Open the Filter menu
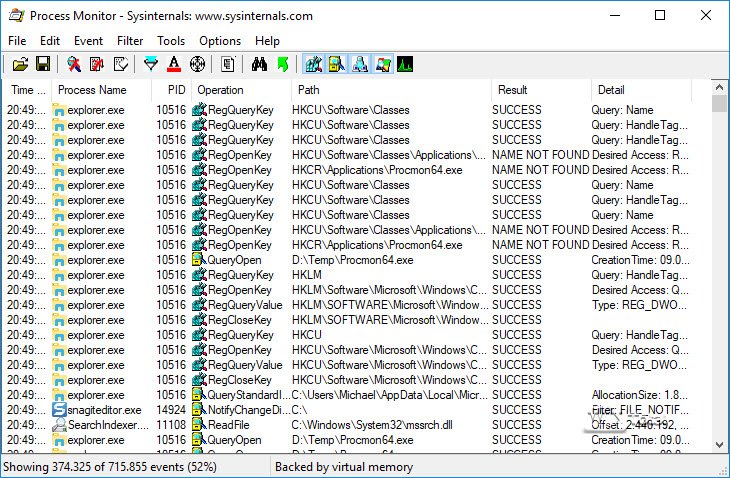Image resolution: width=730 pixels, height=478 pixels. pos(130,41)
